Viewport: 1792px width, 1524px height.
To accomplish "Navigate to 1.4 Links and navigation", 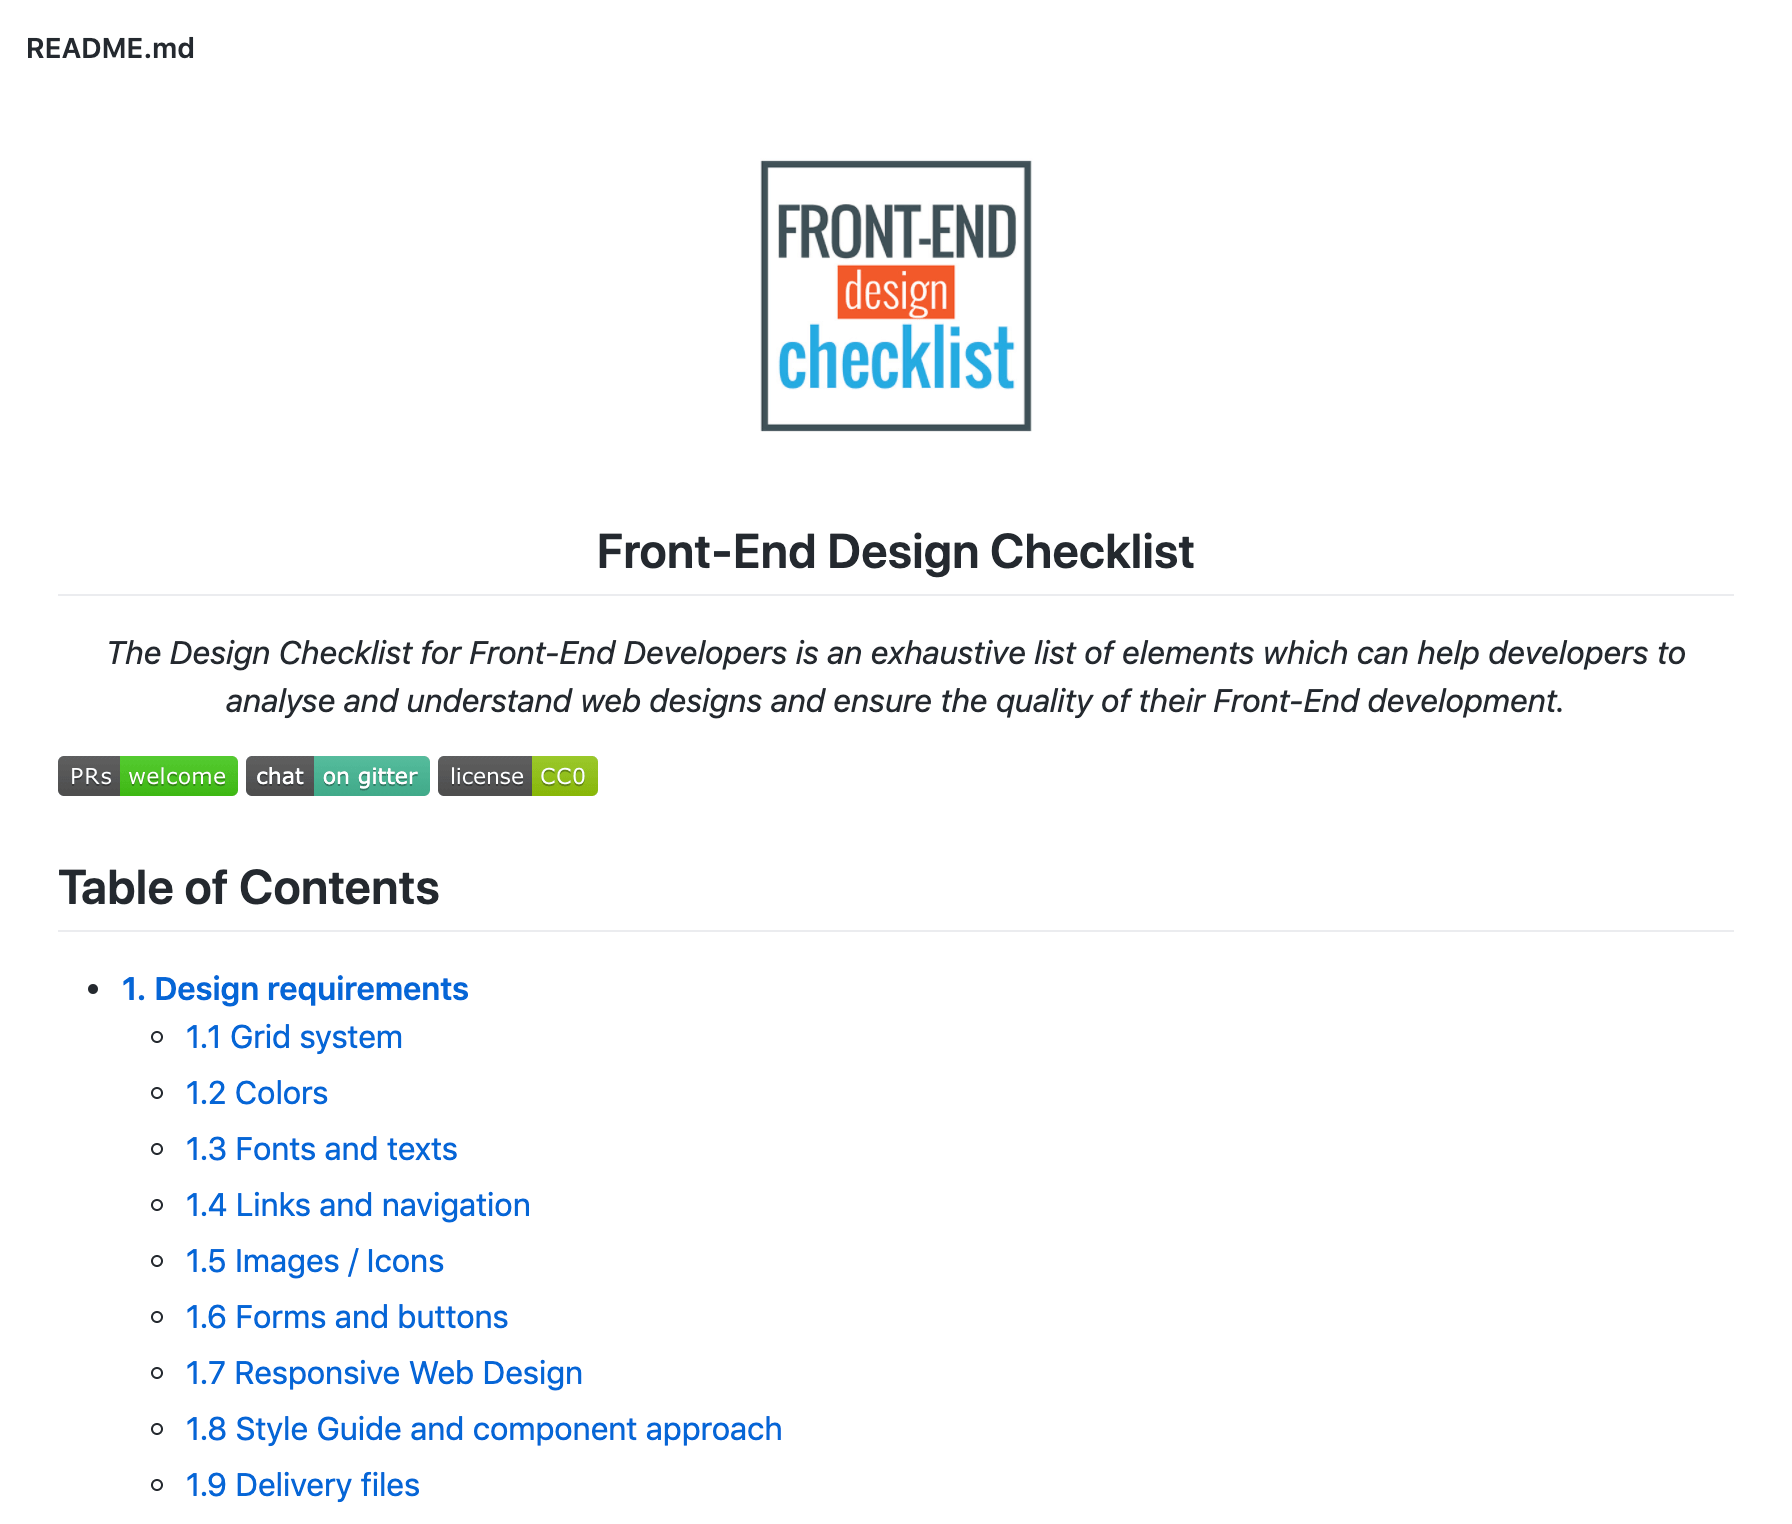I will point(358,1205).
